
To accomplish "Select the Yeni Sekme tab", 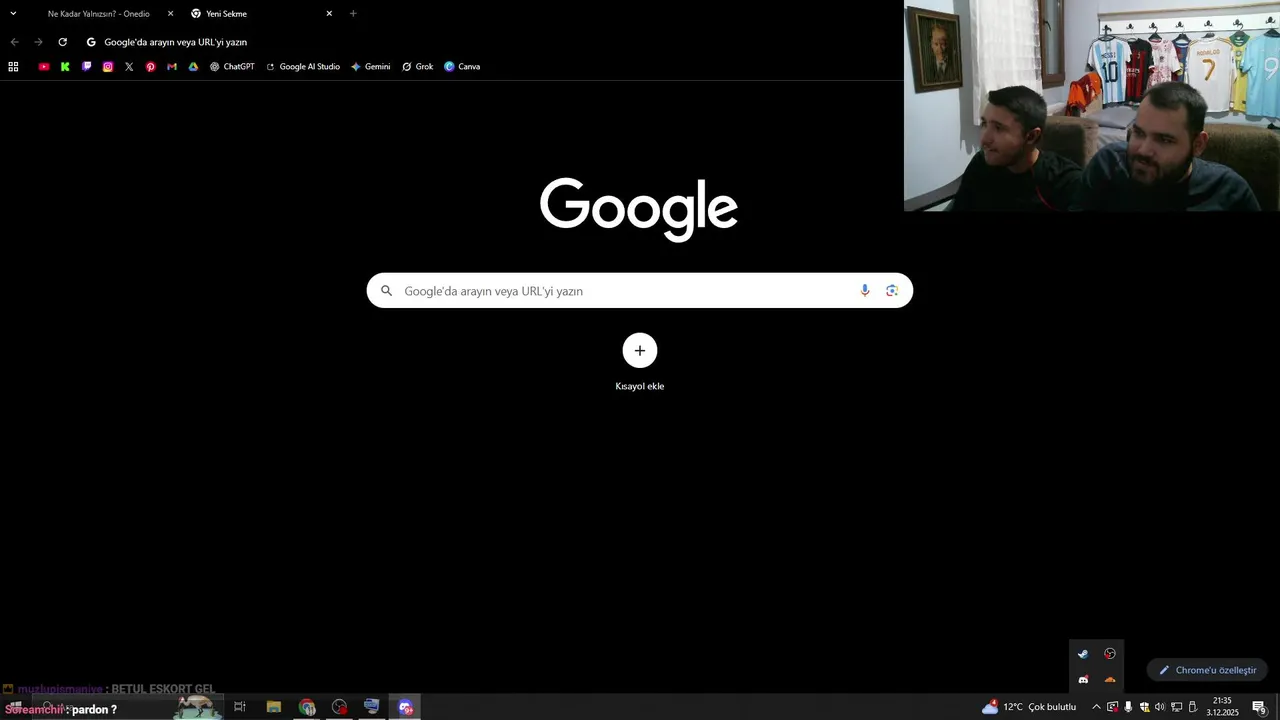I will [x=262, y=14].
